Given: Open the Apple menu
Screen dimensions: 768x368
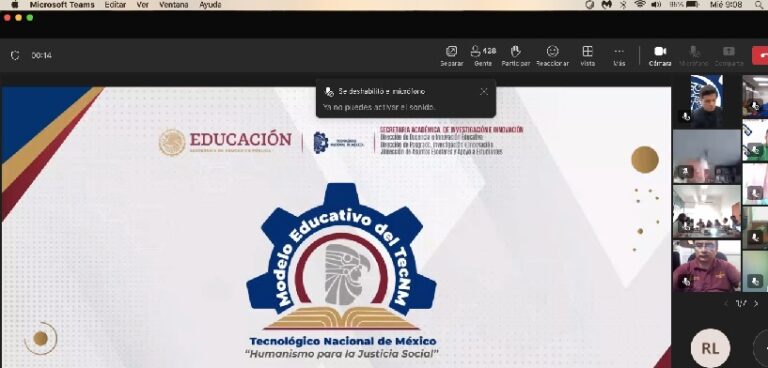Looking at the screenshot, I should 15,4.
